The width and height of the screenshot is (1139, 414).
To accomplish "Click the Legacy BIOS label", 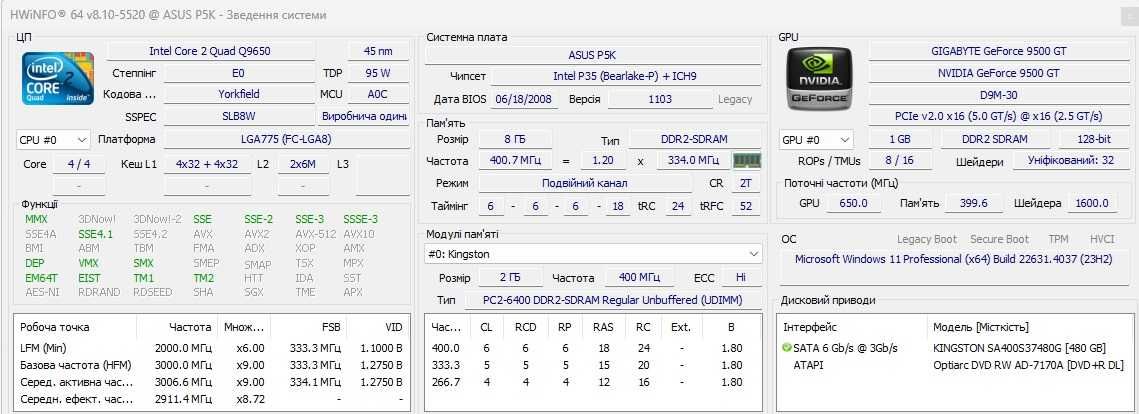I will tap(735, 100).
